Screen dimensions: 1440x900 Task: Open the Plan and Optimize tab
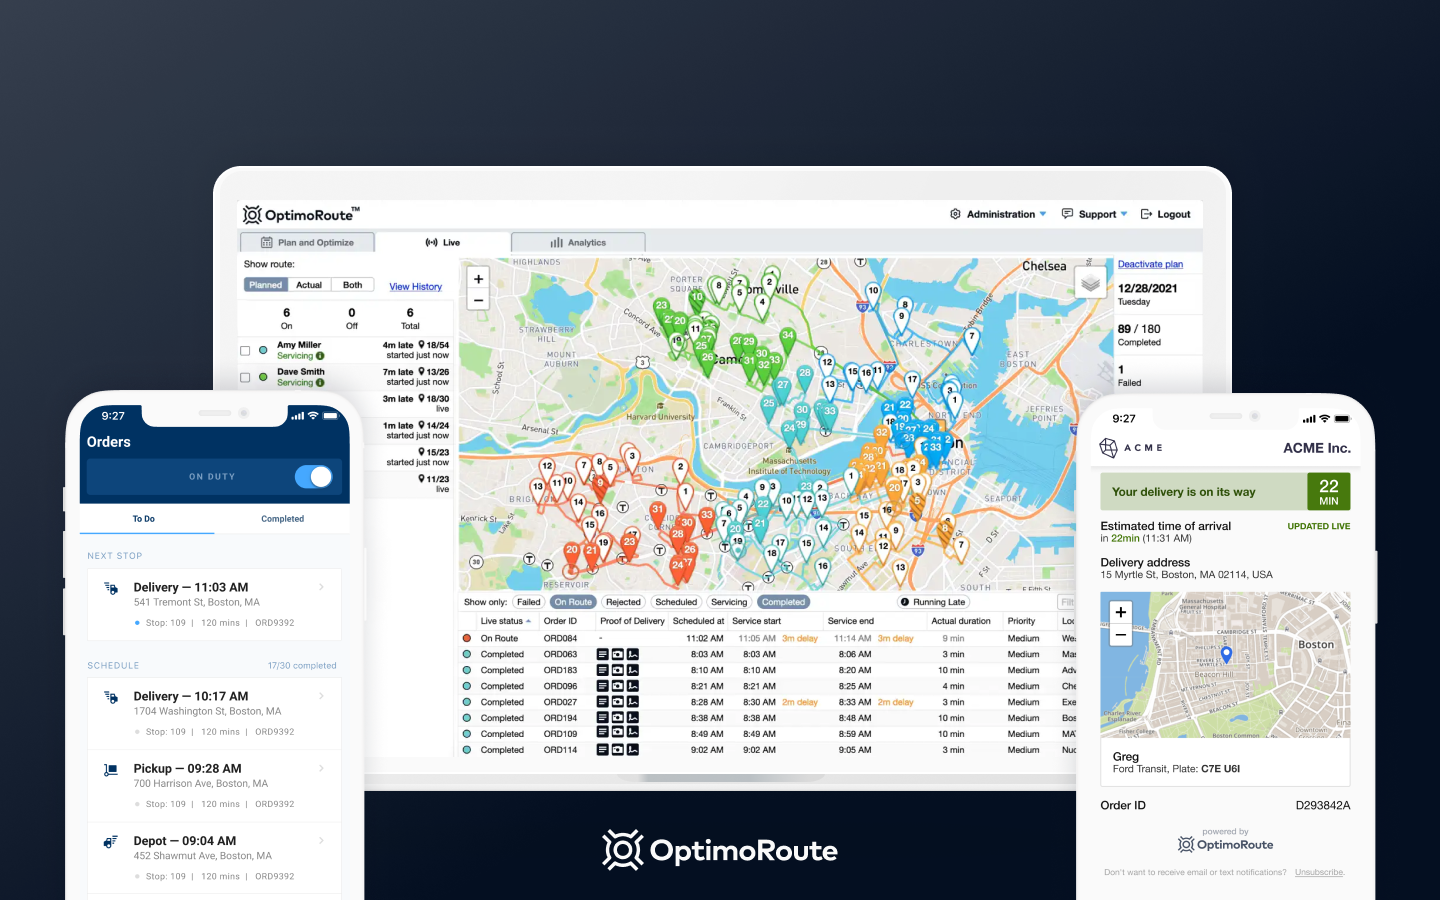[x=307, y=242]
